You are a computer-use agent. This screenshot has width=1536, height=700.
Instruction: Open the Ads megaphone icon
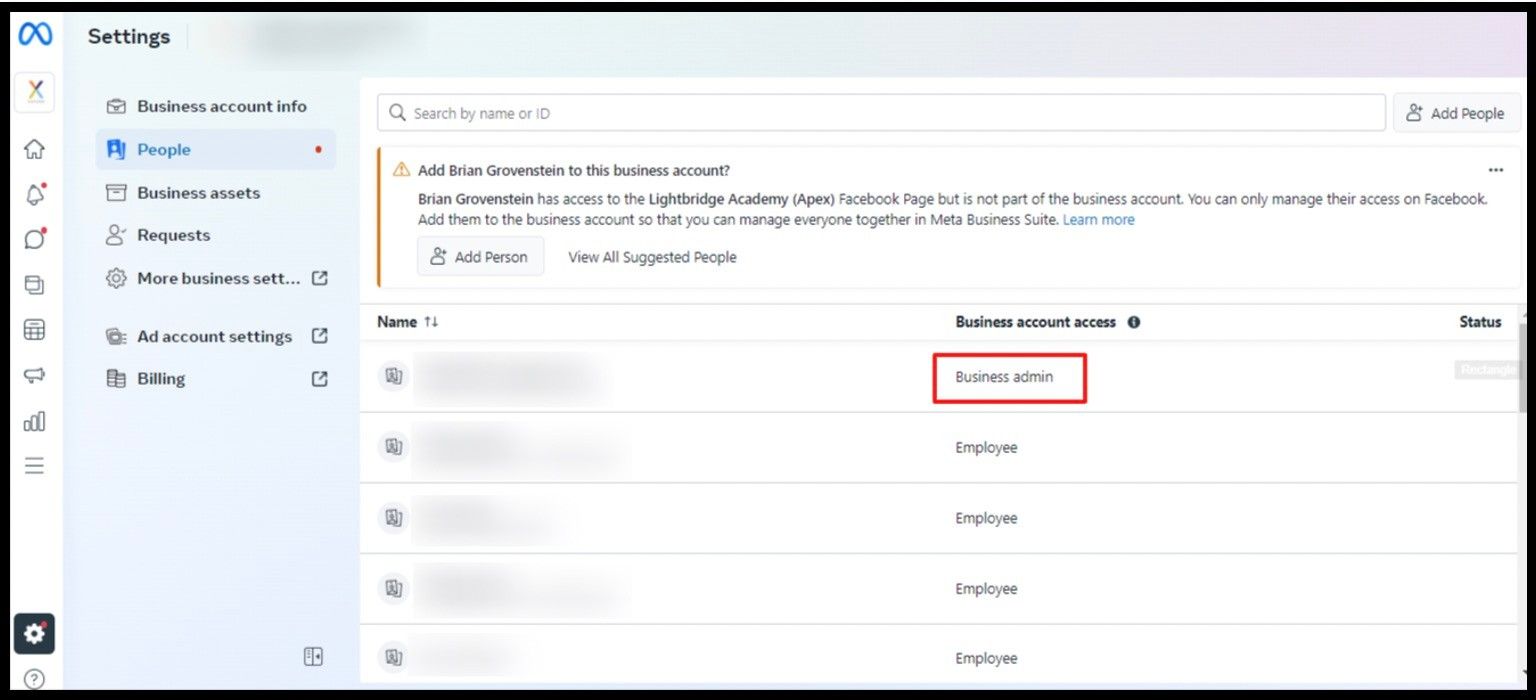coord(34,376)
